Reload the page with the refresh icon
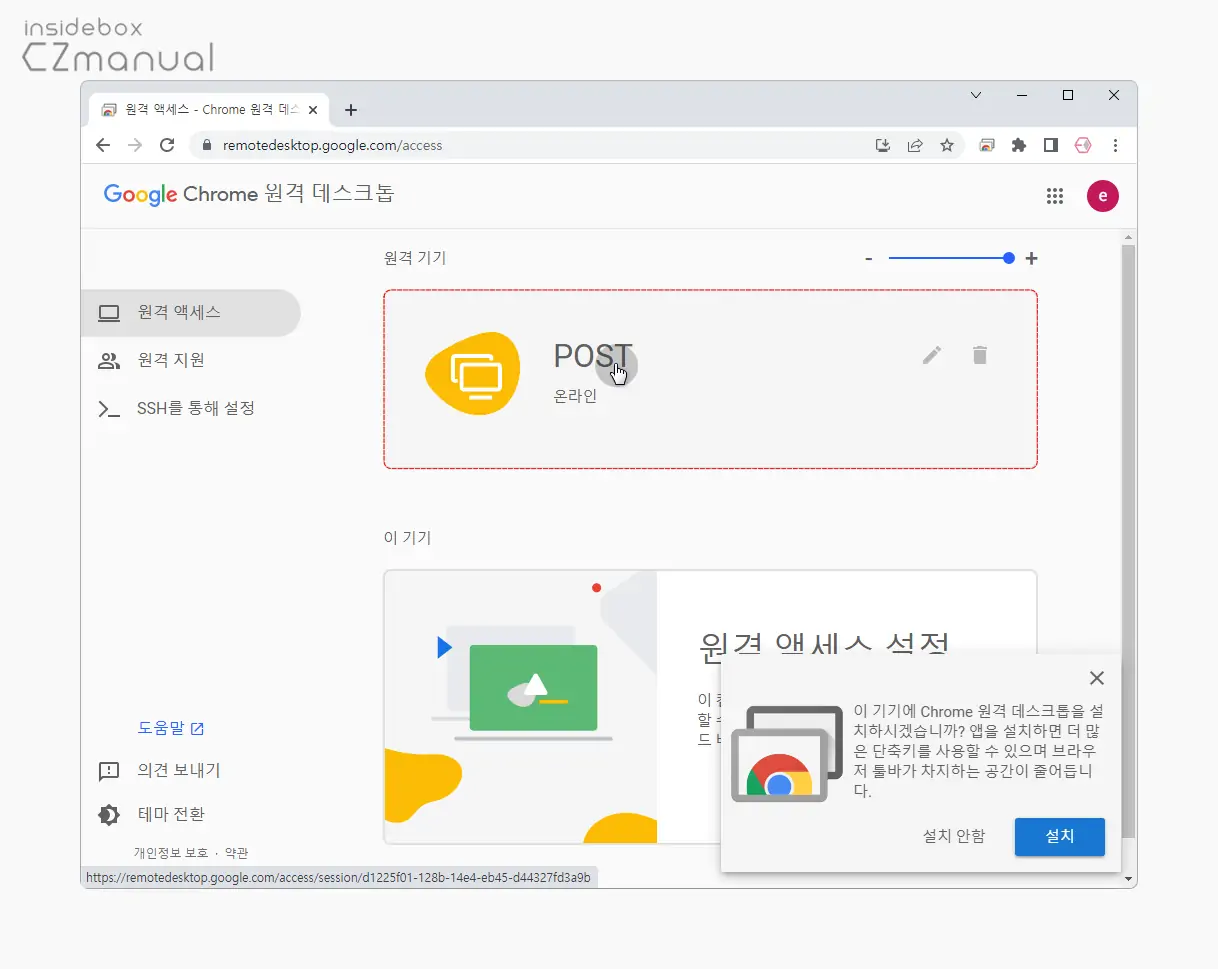 click(x=167, y=145)
